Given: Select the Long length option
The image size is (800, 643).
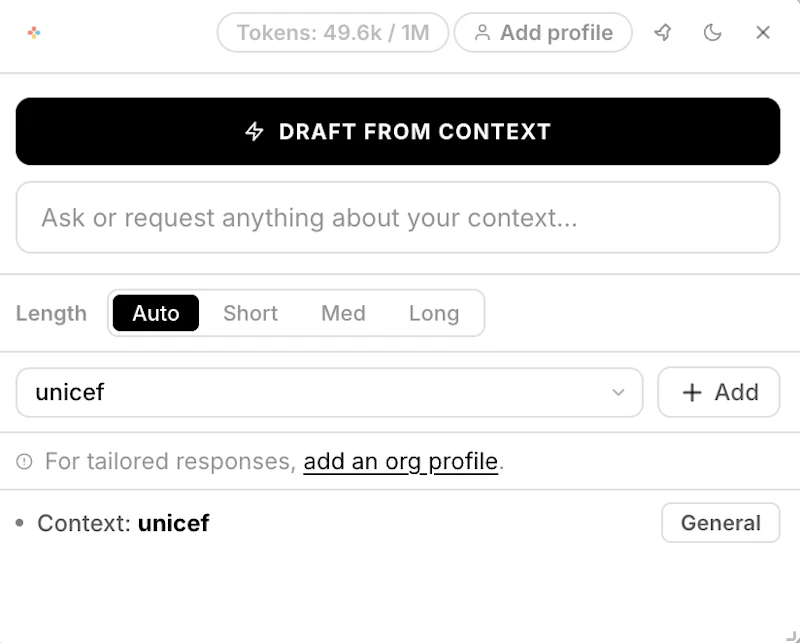Looking at the screenshot, I should click(435, 313).
